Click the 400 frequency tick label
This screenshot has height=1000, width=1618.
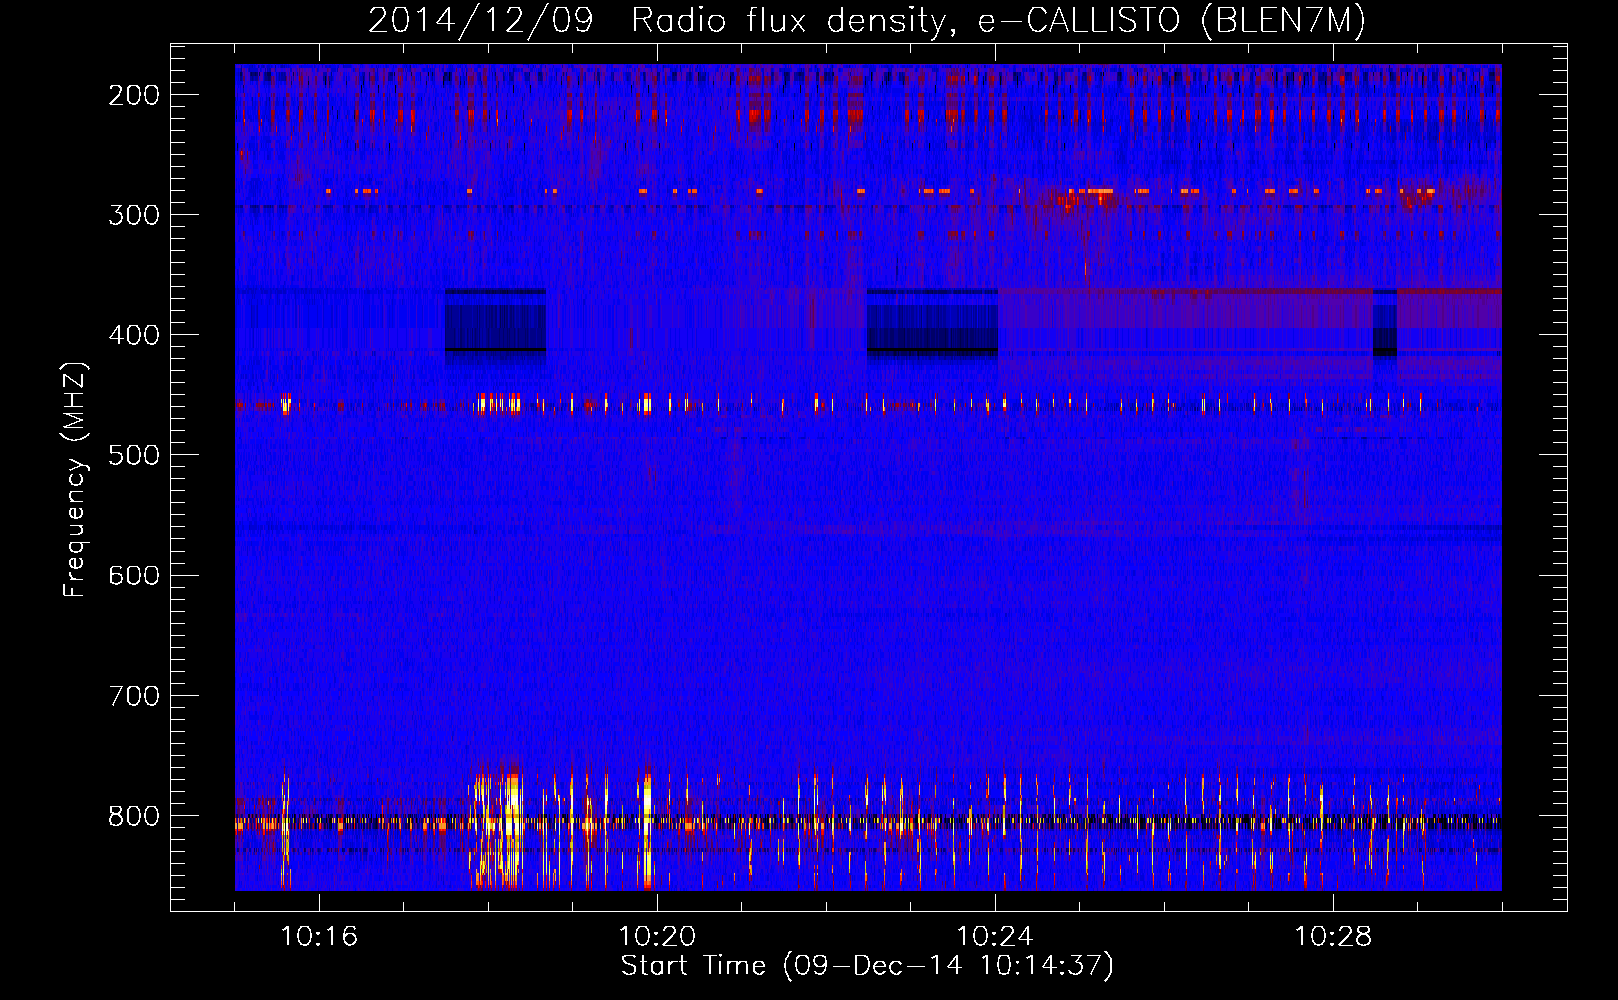tap(134, 335)
